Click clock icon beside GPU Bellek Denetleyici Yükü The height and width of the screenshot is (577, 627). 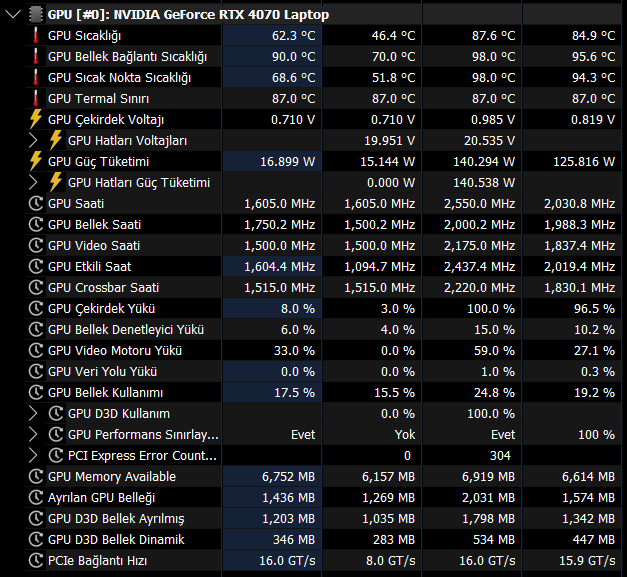coord(36,329)
